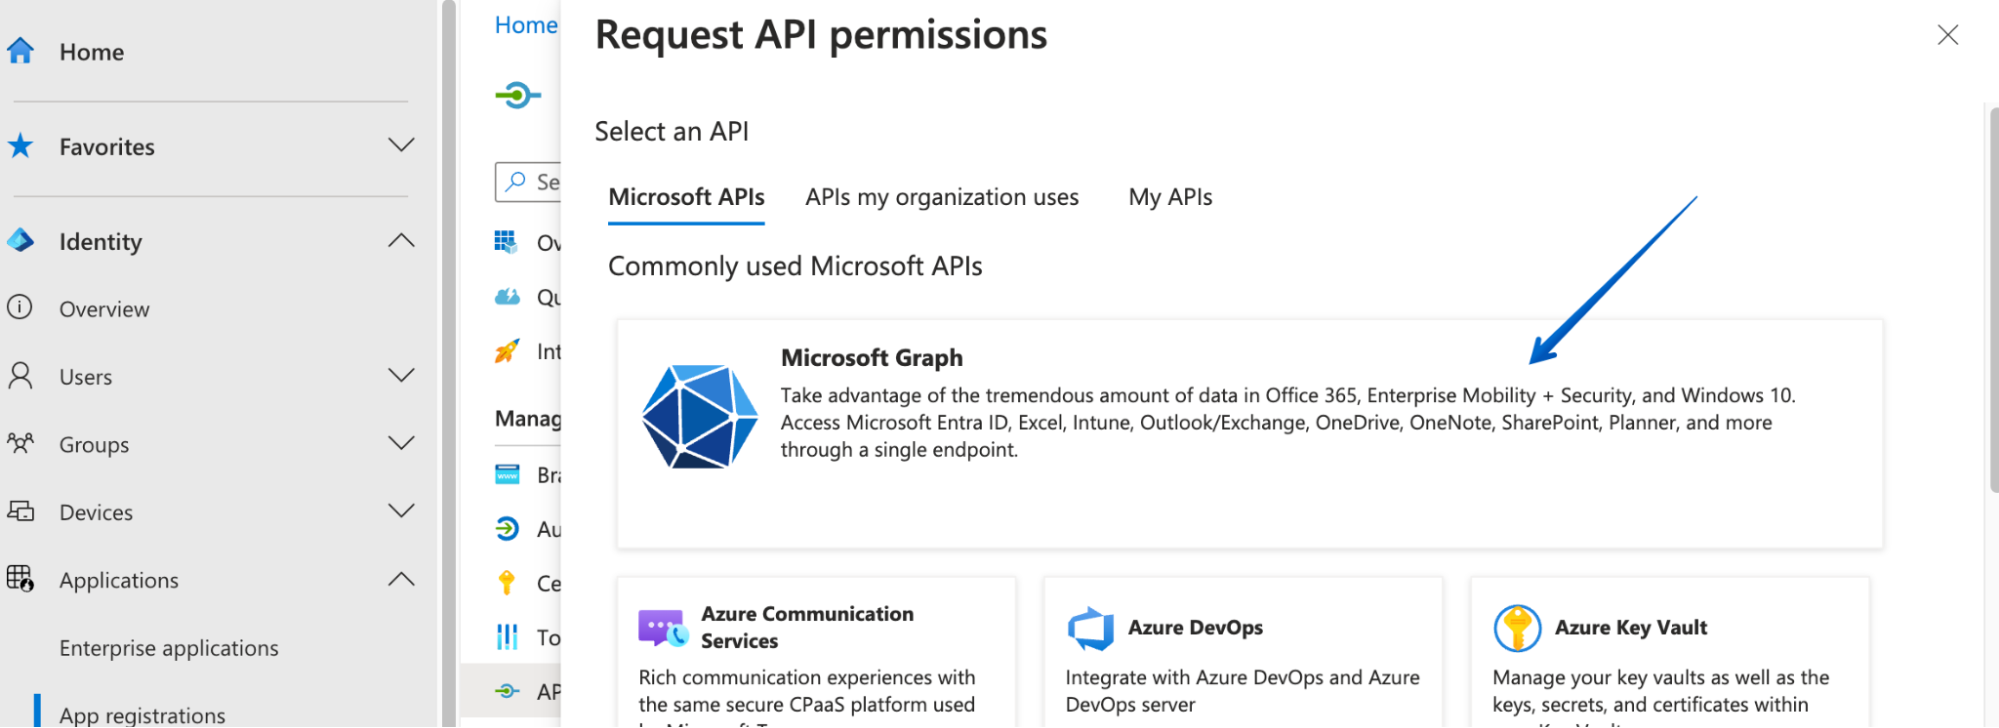Click the Azure Key Vault key icon
This screenshot has width=1999, height=728.
pos(1517,628)
